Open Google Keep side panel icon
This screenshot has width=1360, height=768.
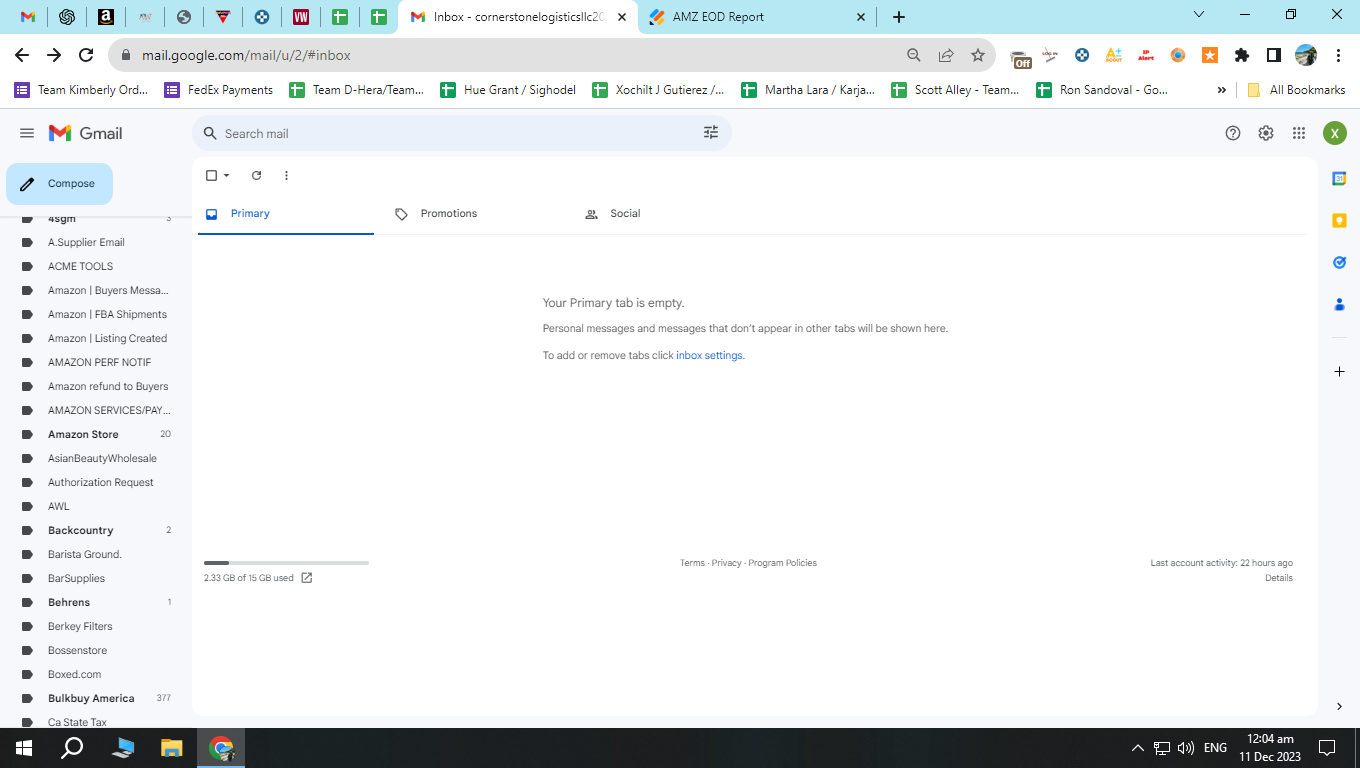click(x=1339, y=220)
